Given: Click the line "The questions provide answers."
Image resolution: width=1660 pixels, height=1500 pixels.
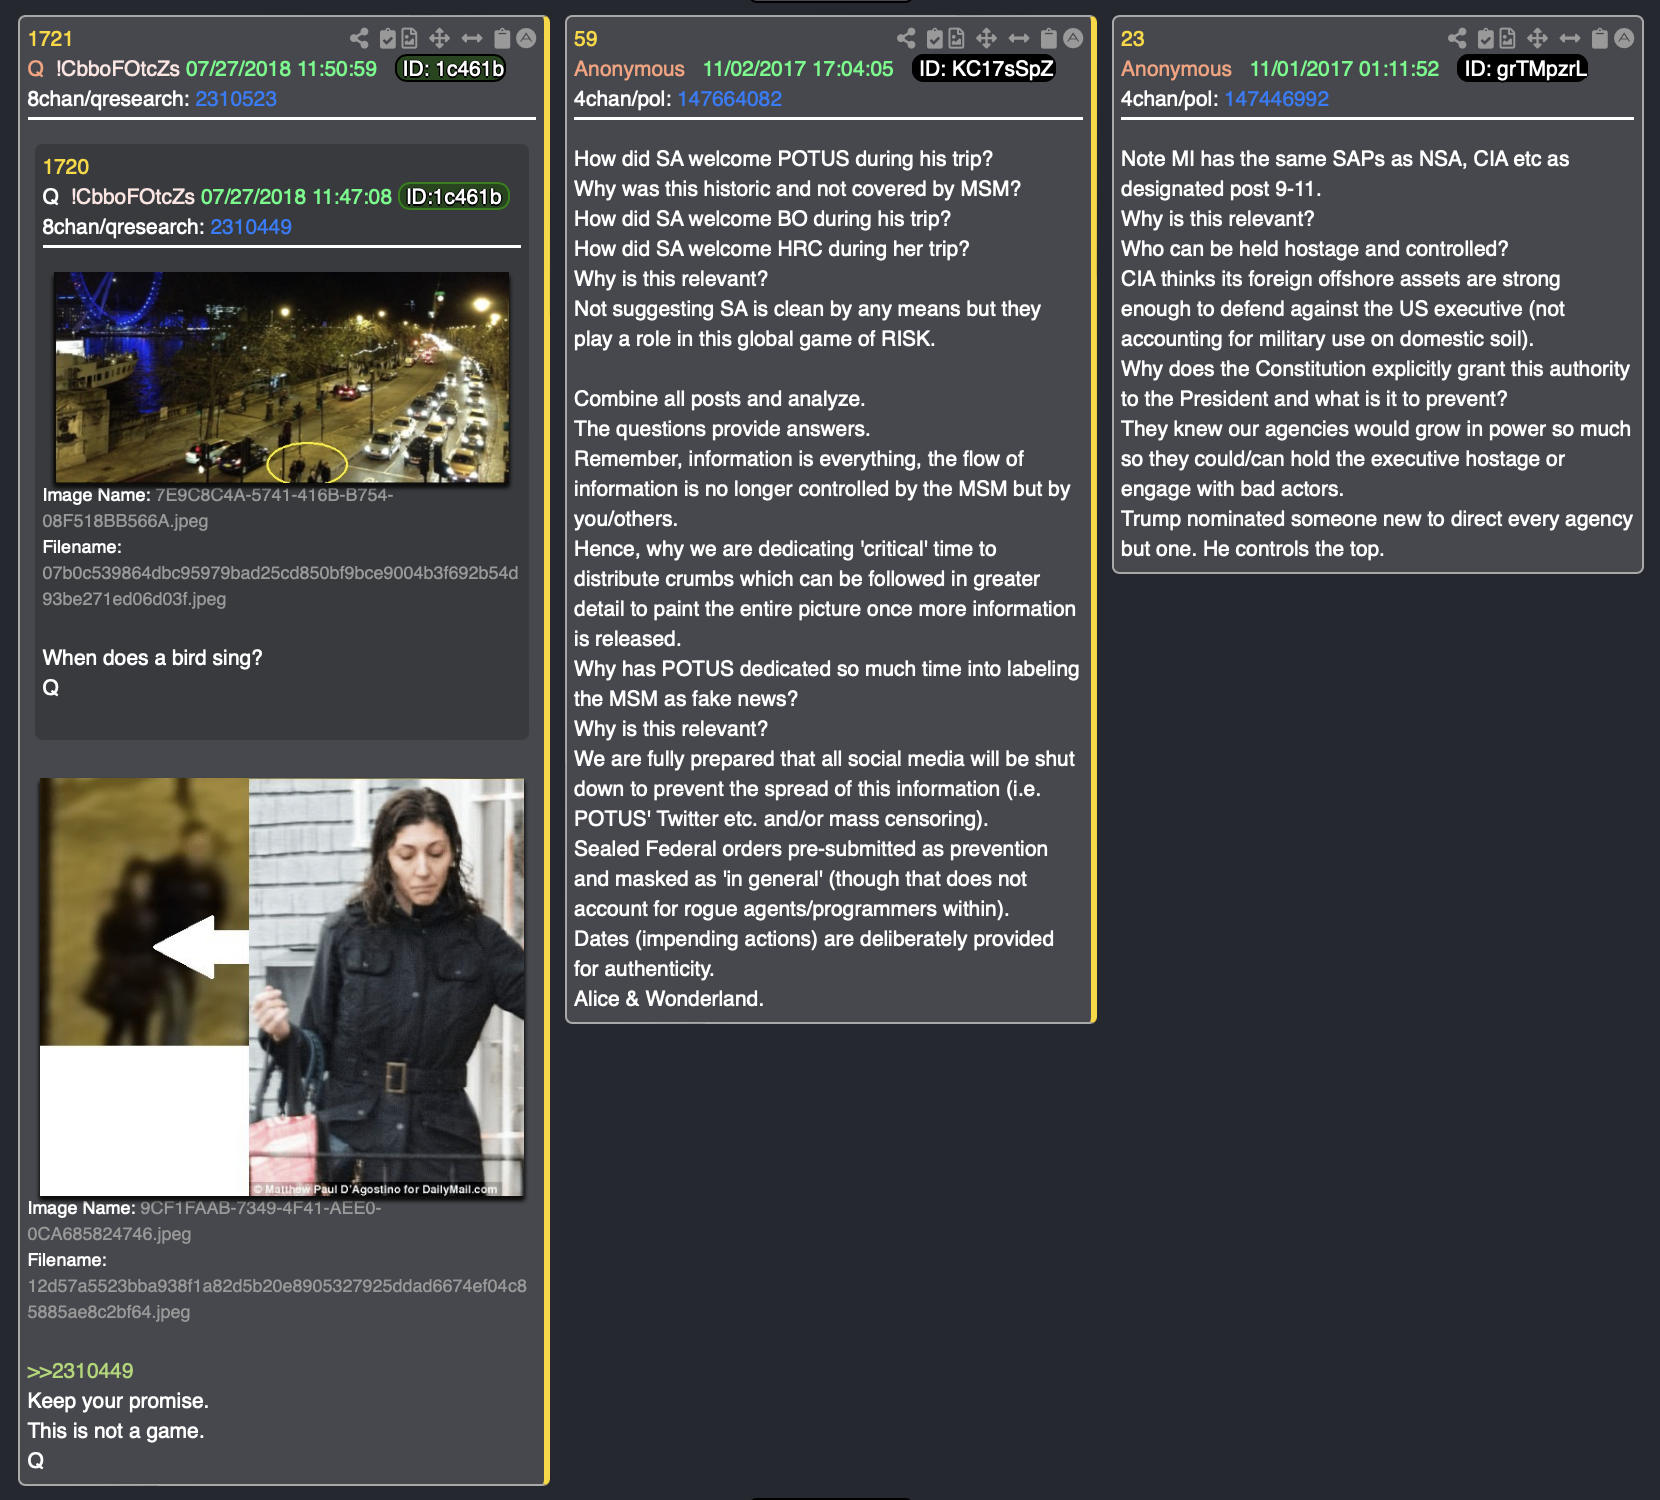Looking at the screenshot, I should tap(722, 429).
